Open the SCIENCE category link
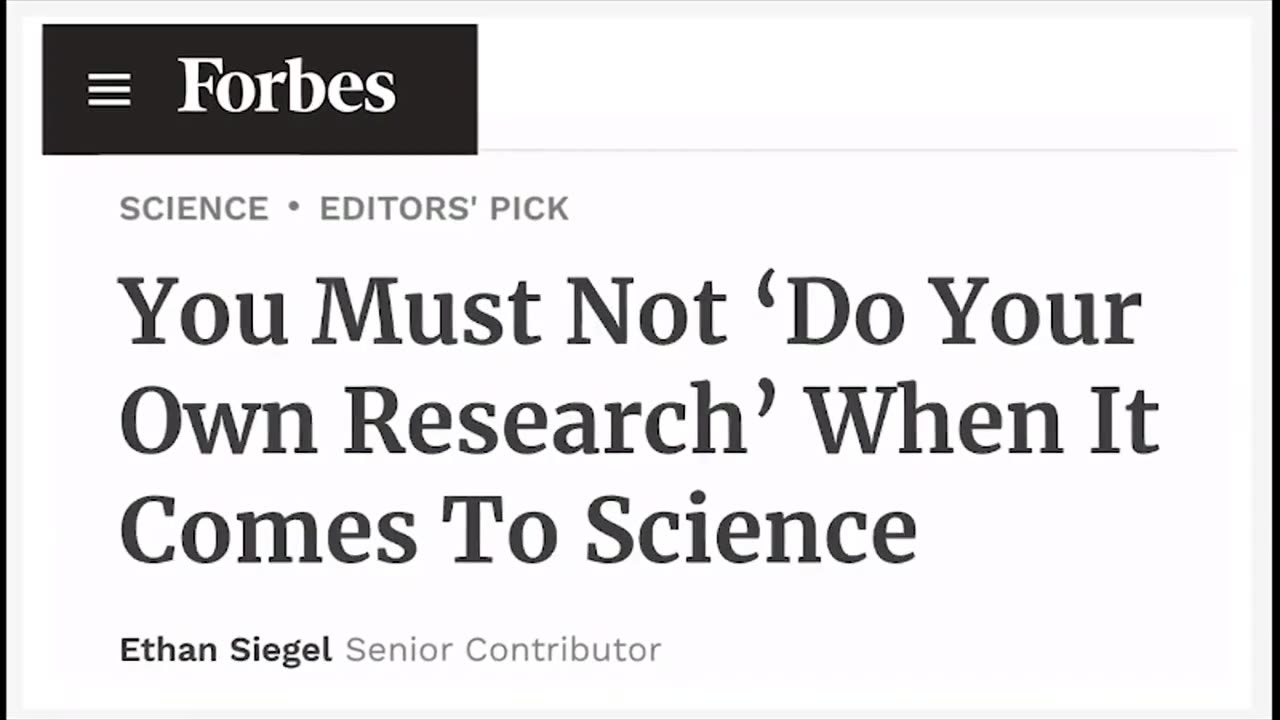 pyautogui.click(x=194, y=208)
